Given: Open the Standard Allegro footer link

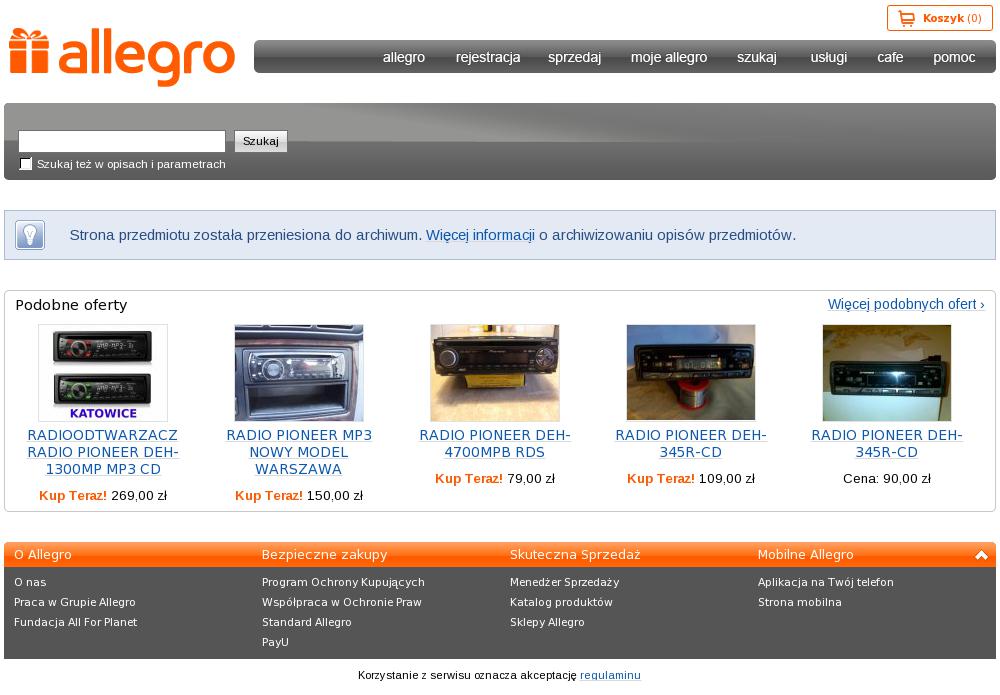Looking at the screenshot, I should coord(307,622).
